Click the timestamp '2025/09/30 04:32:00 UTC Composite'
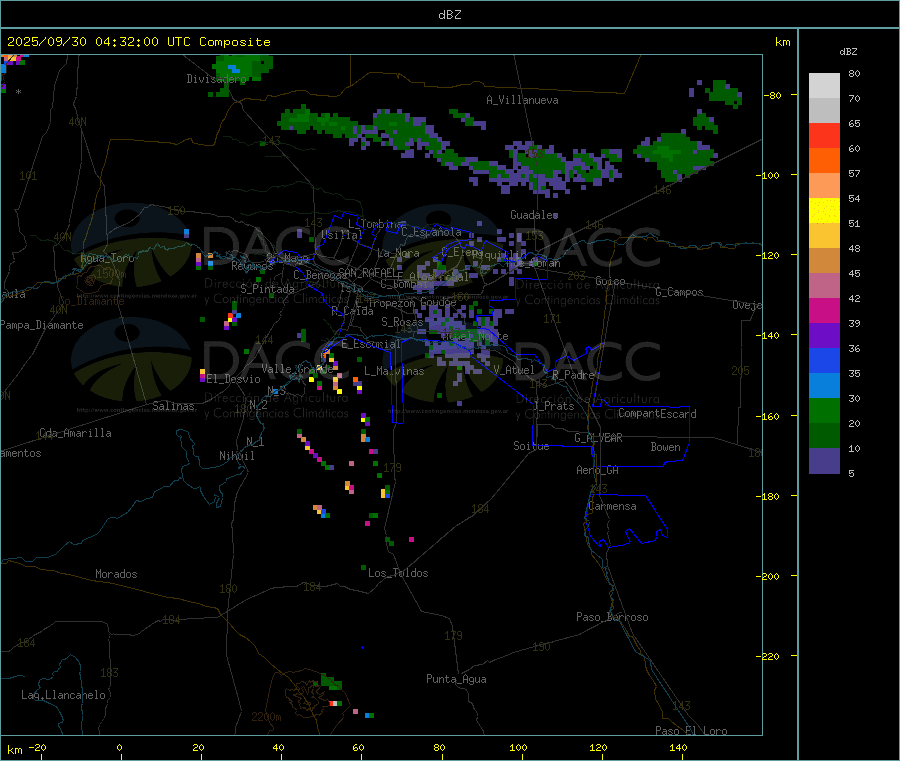This screenshot has width=900, height=761. pyautogui.click(x=138, y=42)
